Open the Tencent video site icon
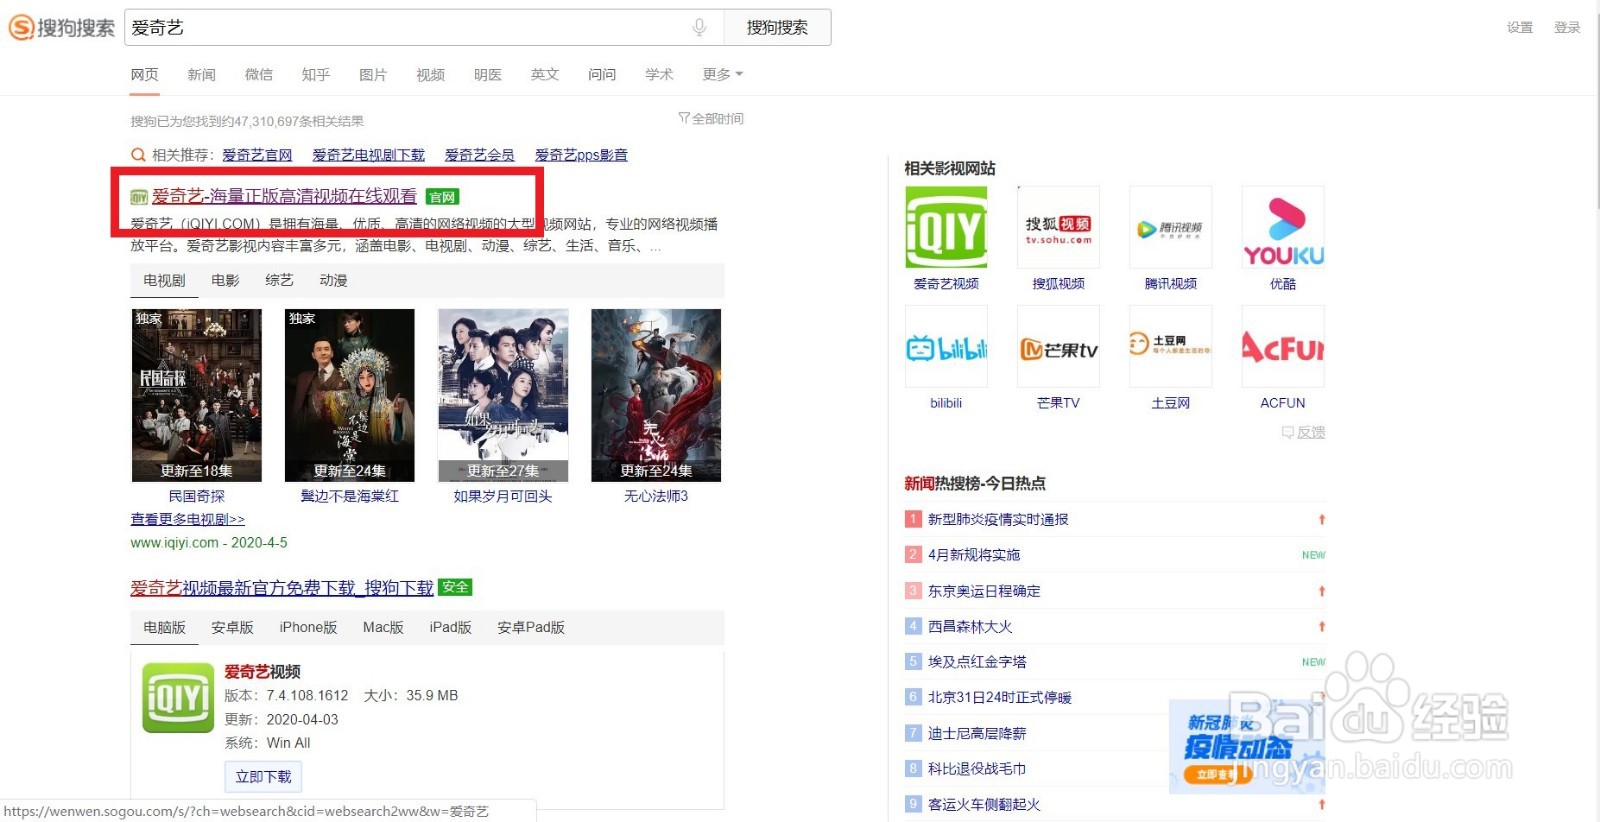 pos(1170,227)
